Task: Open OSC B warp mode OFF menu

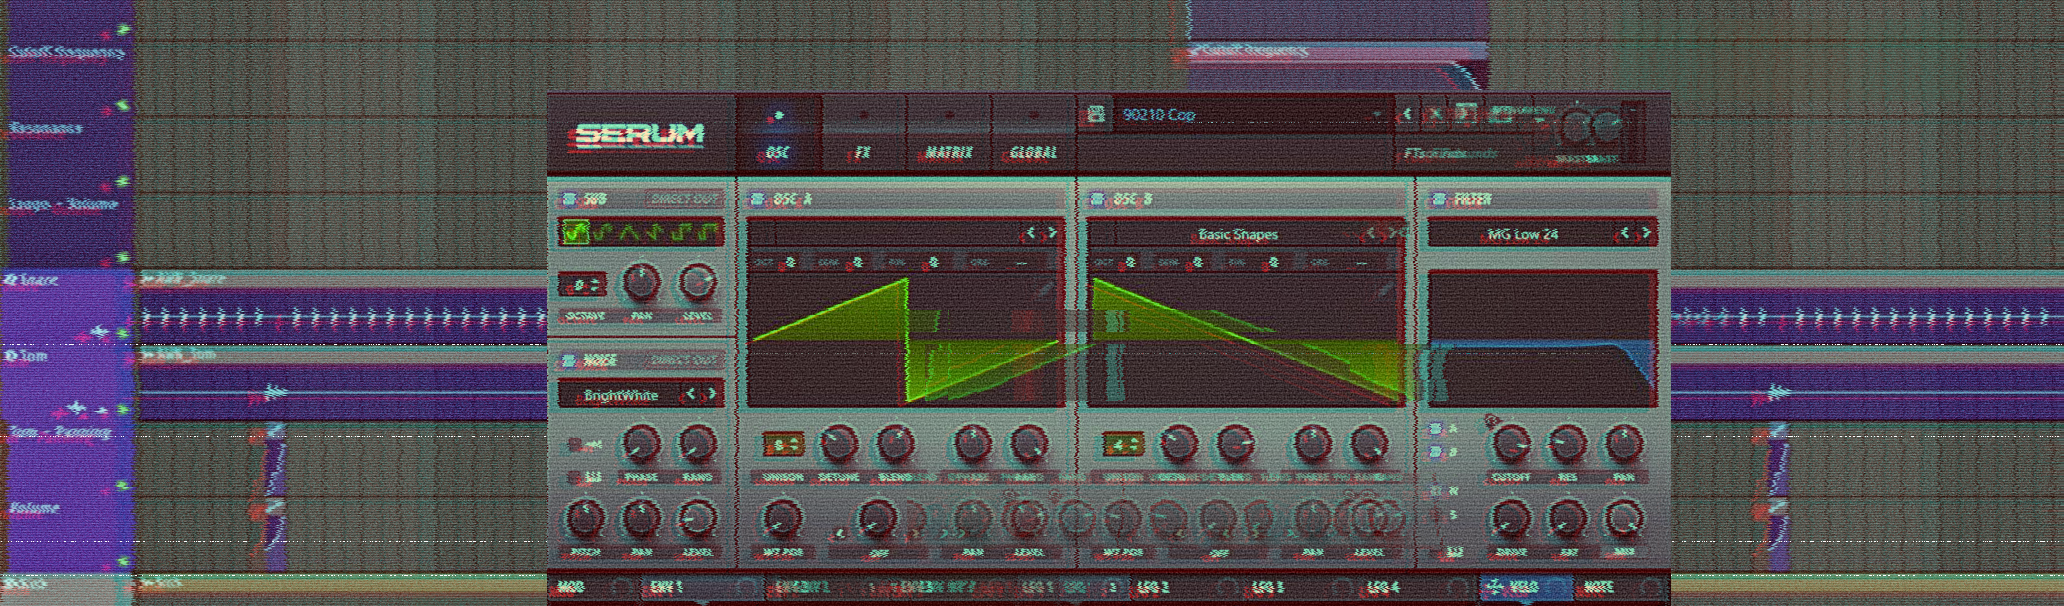Action: click(1220, 552)
